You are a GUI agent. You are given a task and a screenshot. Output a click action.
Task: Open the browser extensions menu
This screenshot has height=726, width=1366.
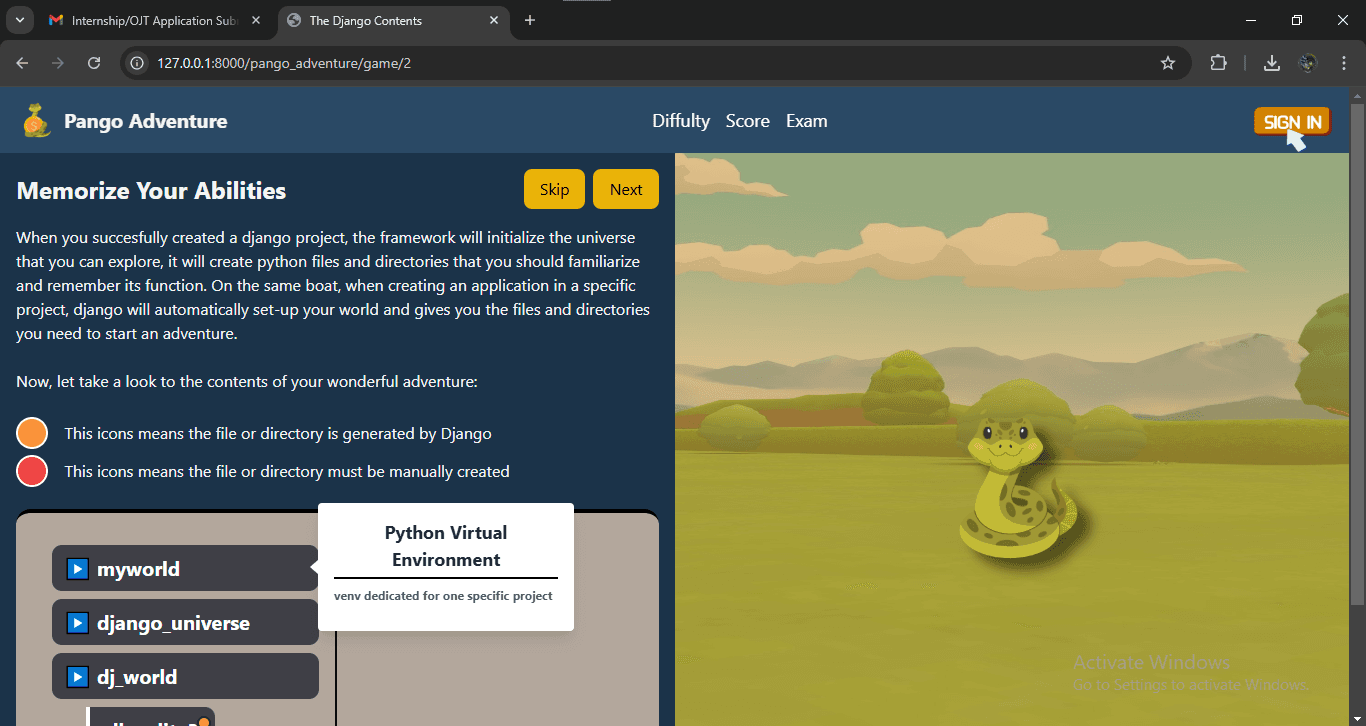(1218, 63)
